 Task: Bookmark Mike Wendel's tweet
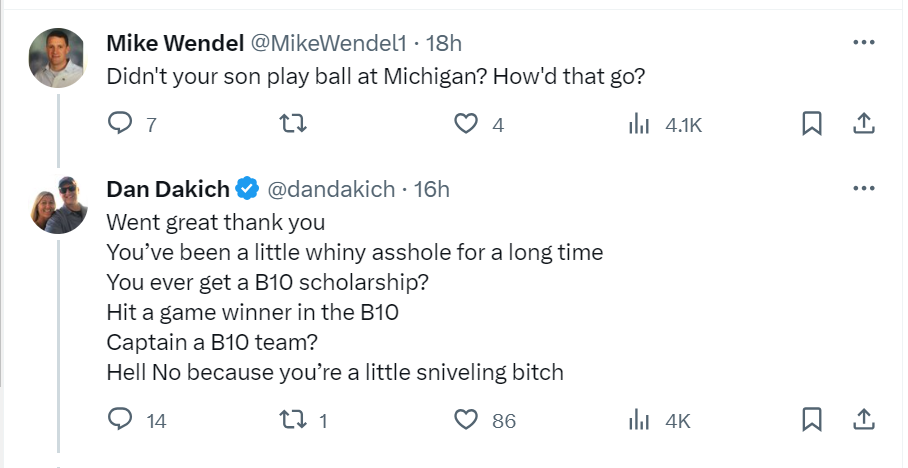pos(812,124)
